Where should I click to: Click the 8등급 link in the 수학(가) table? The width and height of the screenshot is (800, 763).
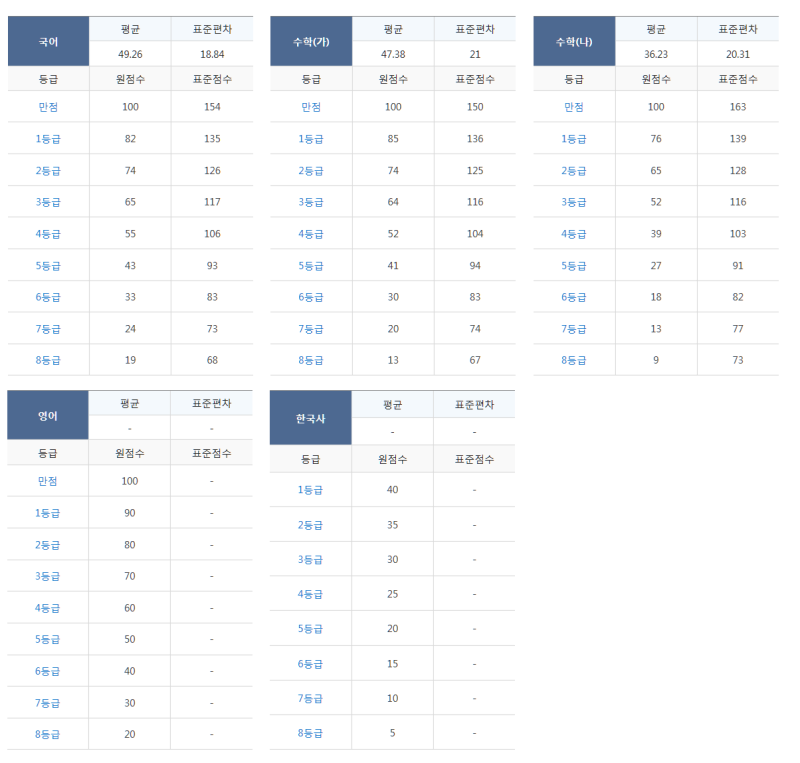[x=311, y=360]
